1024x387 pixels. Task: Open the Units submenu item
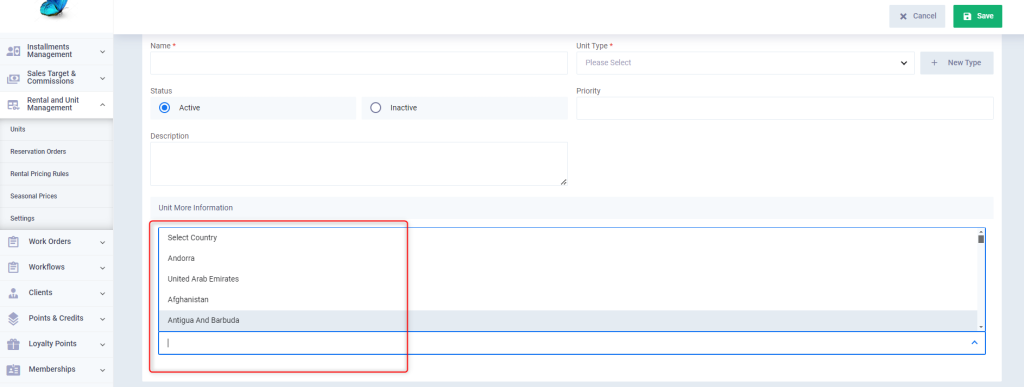click(56, 129)
